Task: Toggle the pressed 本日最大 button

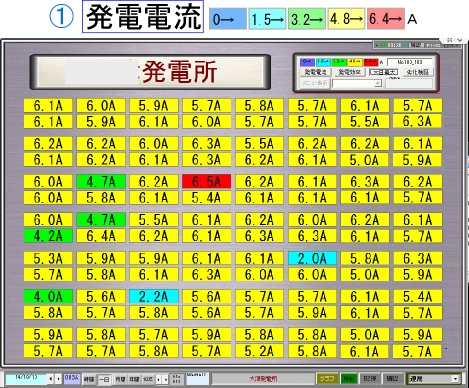Action: [384, 72]
